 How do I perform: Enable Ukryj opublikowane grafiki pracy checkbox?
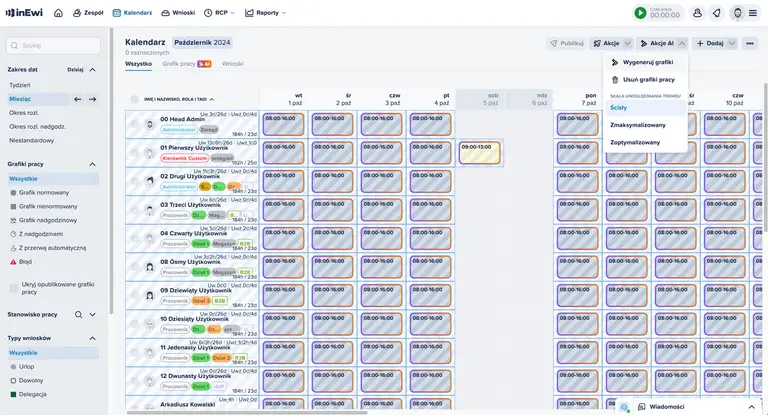[14, 285]
